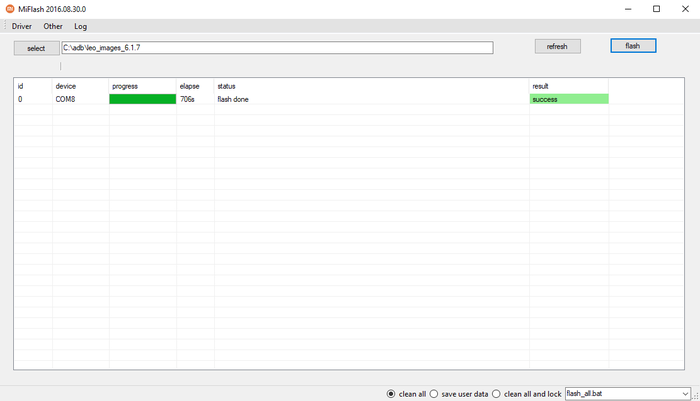Select the clean all radio option

pos(391,394)
